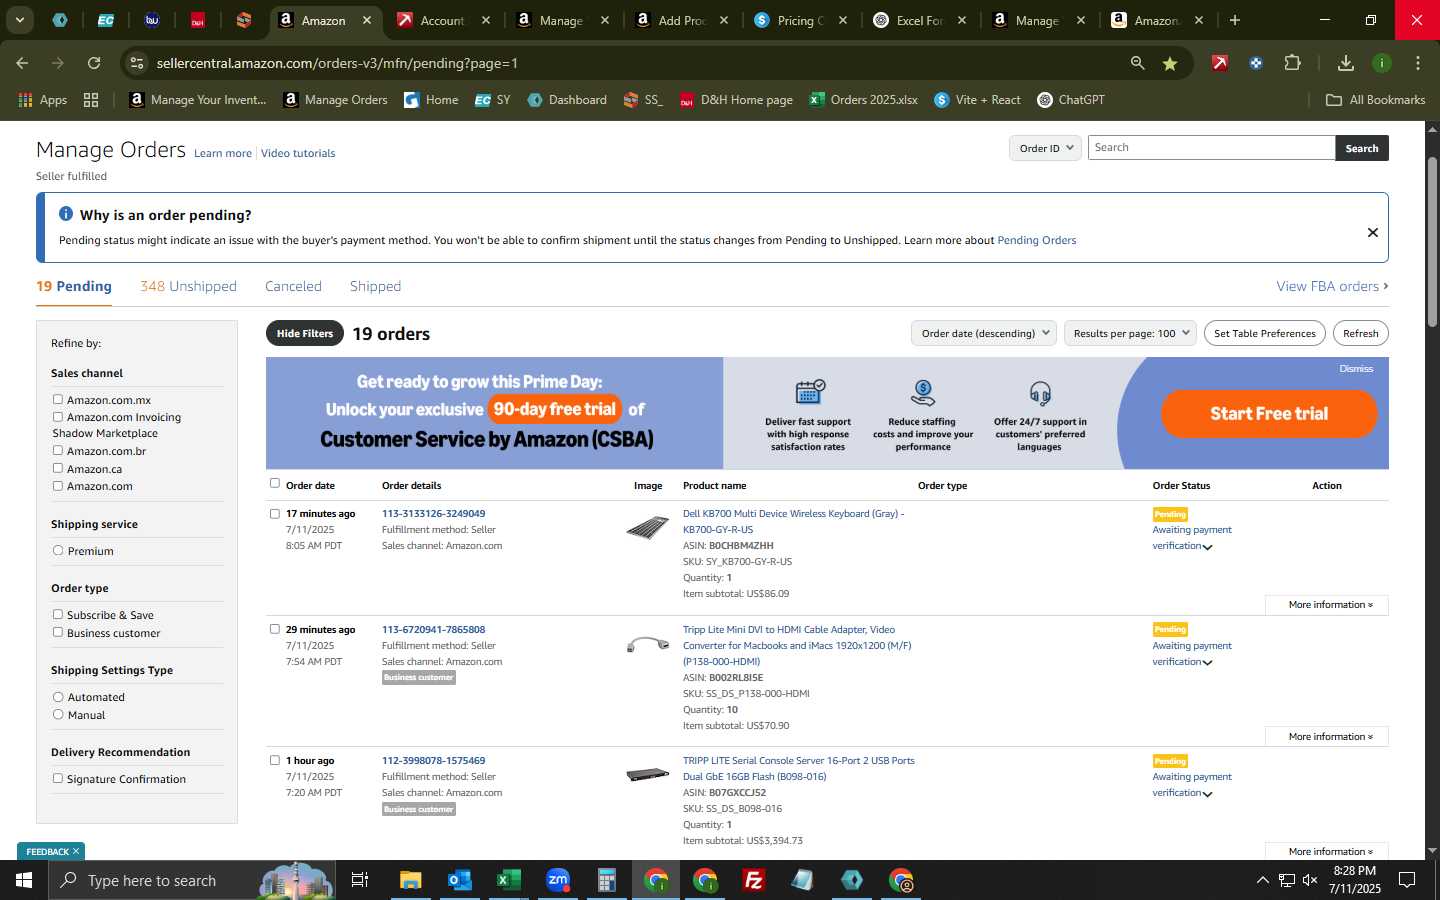Click the Start Free trial button
Viewport: 1440px width, 900px height.
coord(1269,413)
